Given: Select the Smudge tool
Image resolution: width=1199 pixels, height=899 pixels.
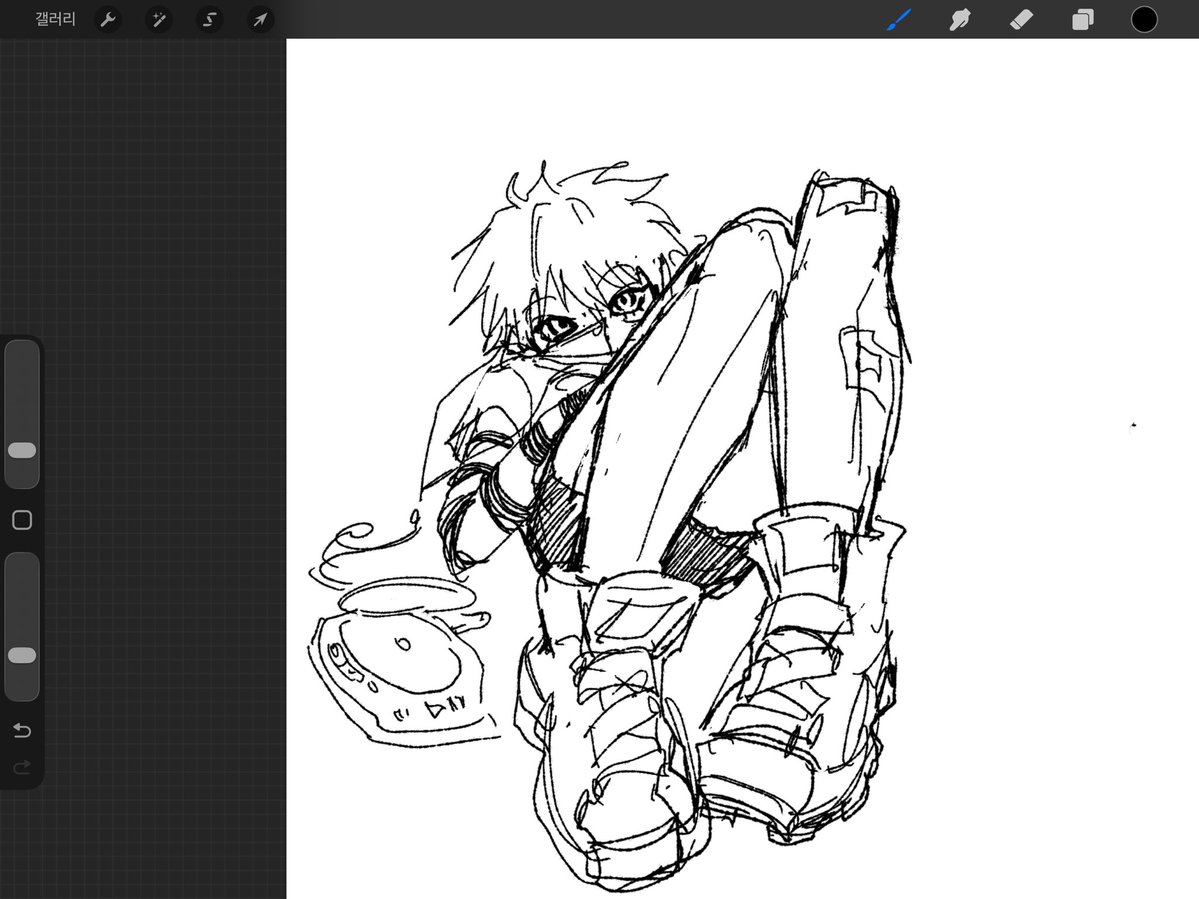Looking at the screenshot, I should tap(960, 20).
